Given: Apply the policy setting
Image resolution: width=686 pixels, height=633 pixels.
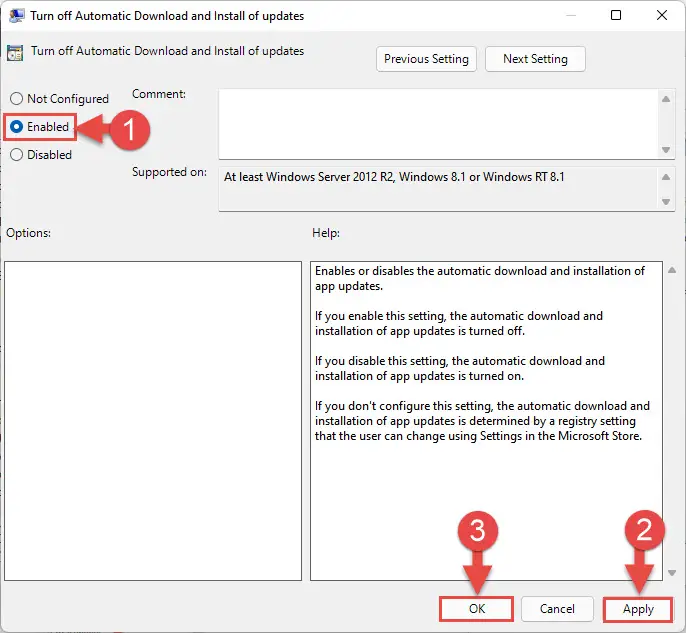Looking at the screenshot, I should 638,609.
